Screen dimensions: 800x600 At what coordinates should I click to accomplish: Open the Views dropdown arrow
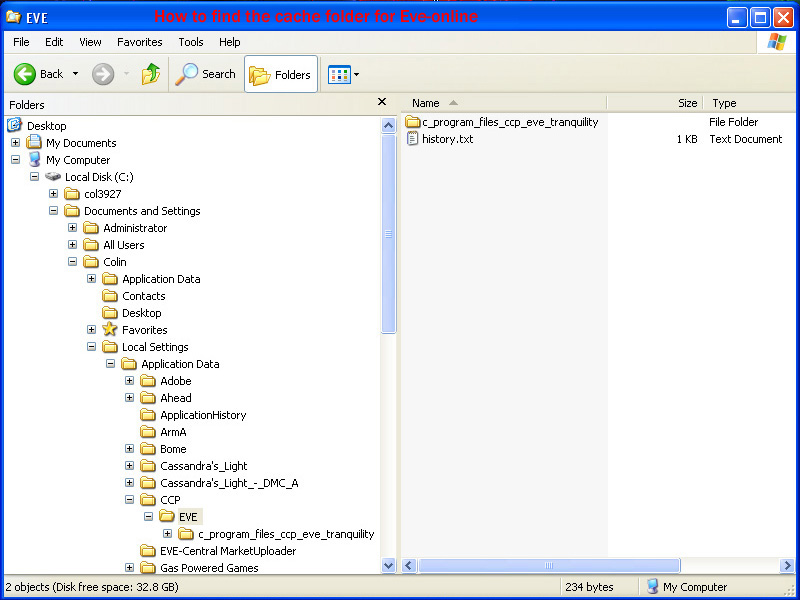[x=357, y=74]
